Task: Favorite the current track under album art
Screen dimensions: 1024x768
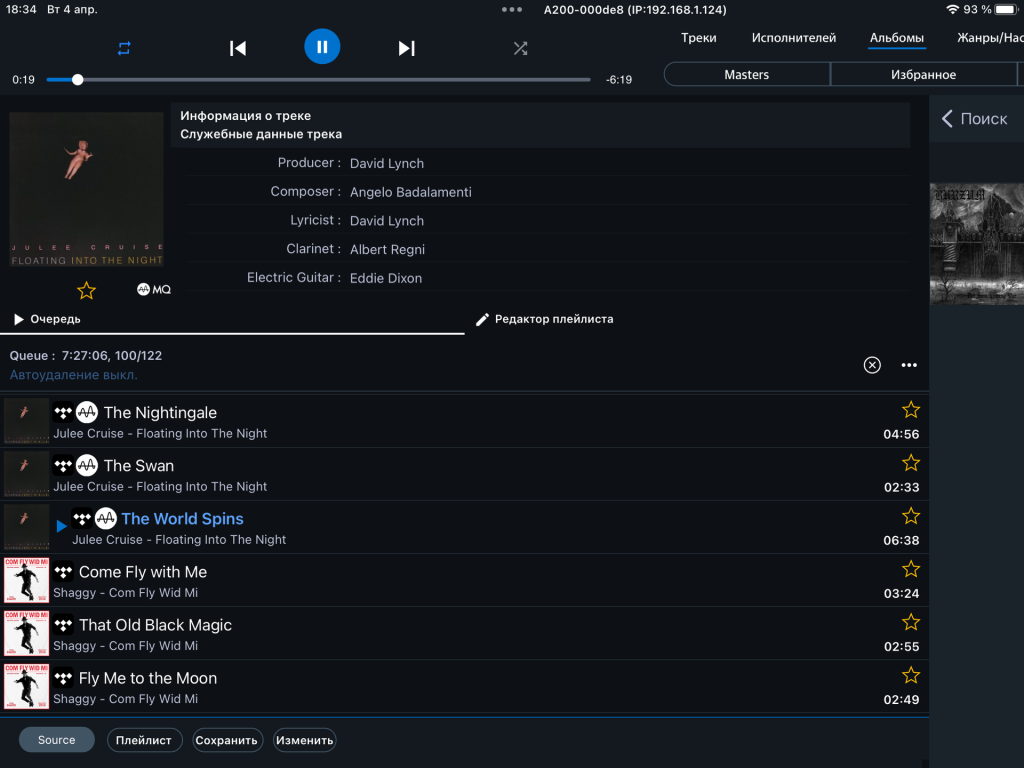Action: [86, 290]
